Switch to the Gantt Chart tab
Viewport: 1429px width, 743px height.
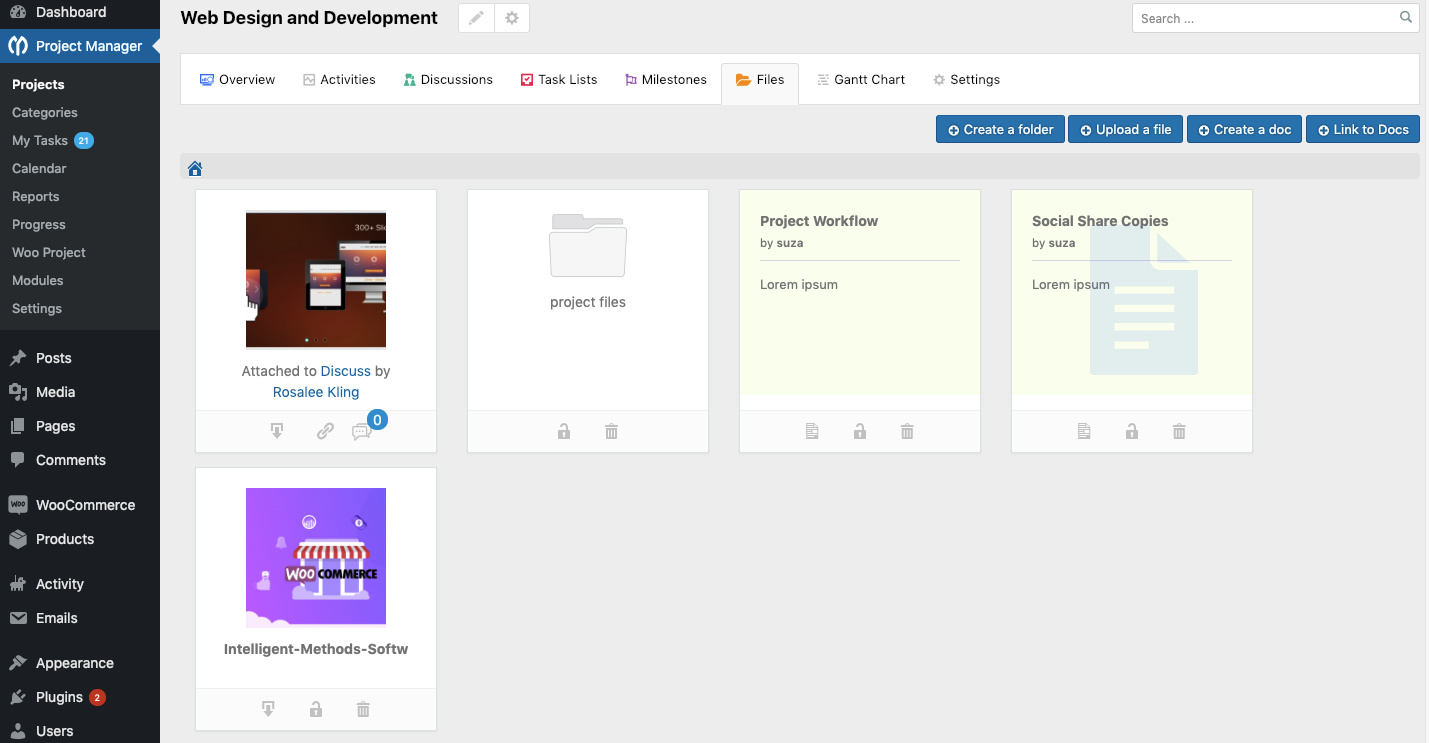pos(861,79)
